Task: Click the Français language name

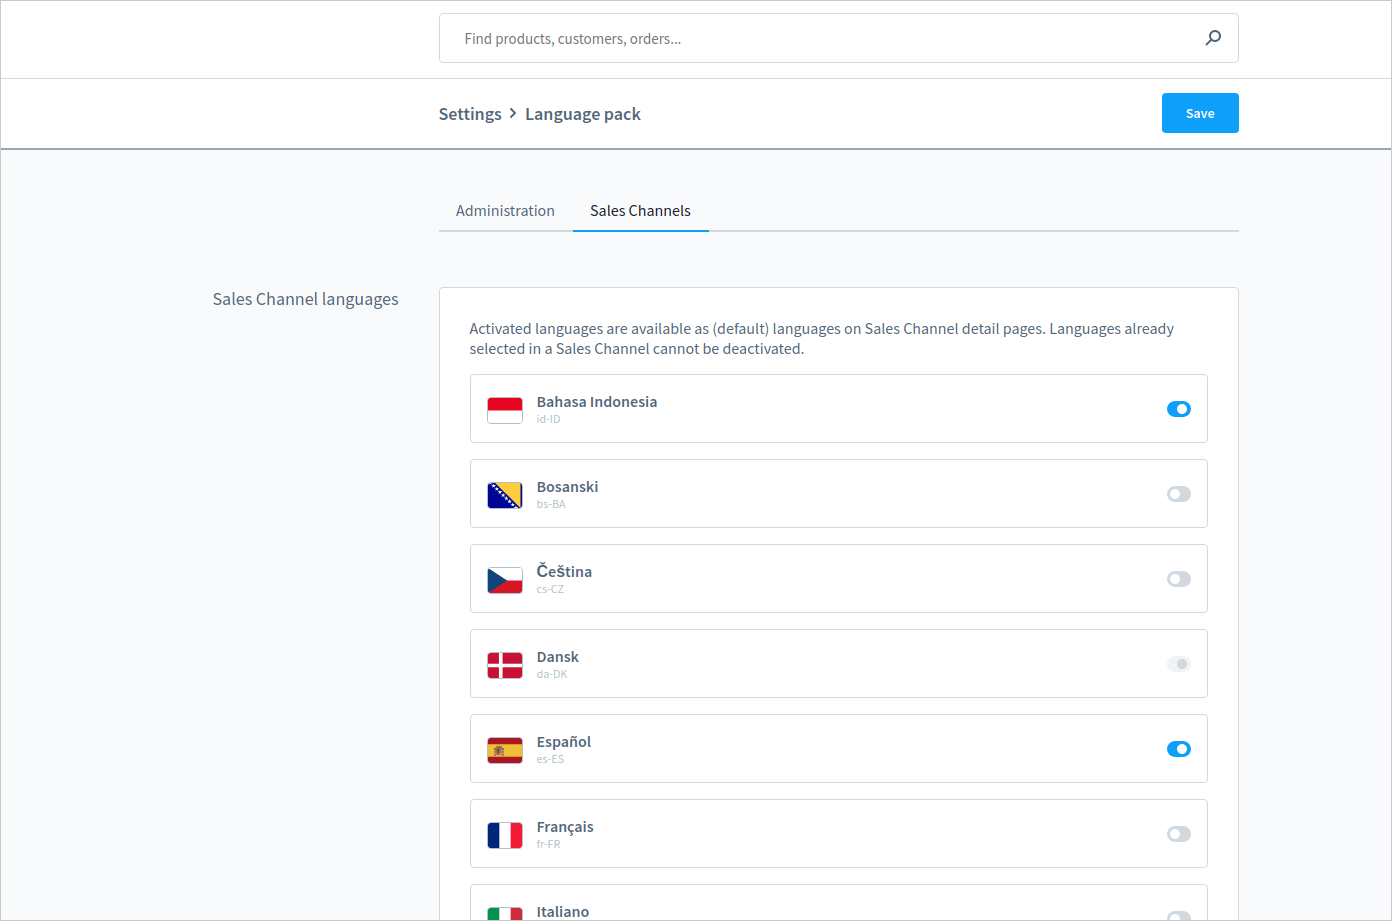Action: [x=565, y=827]
